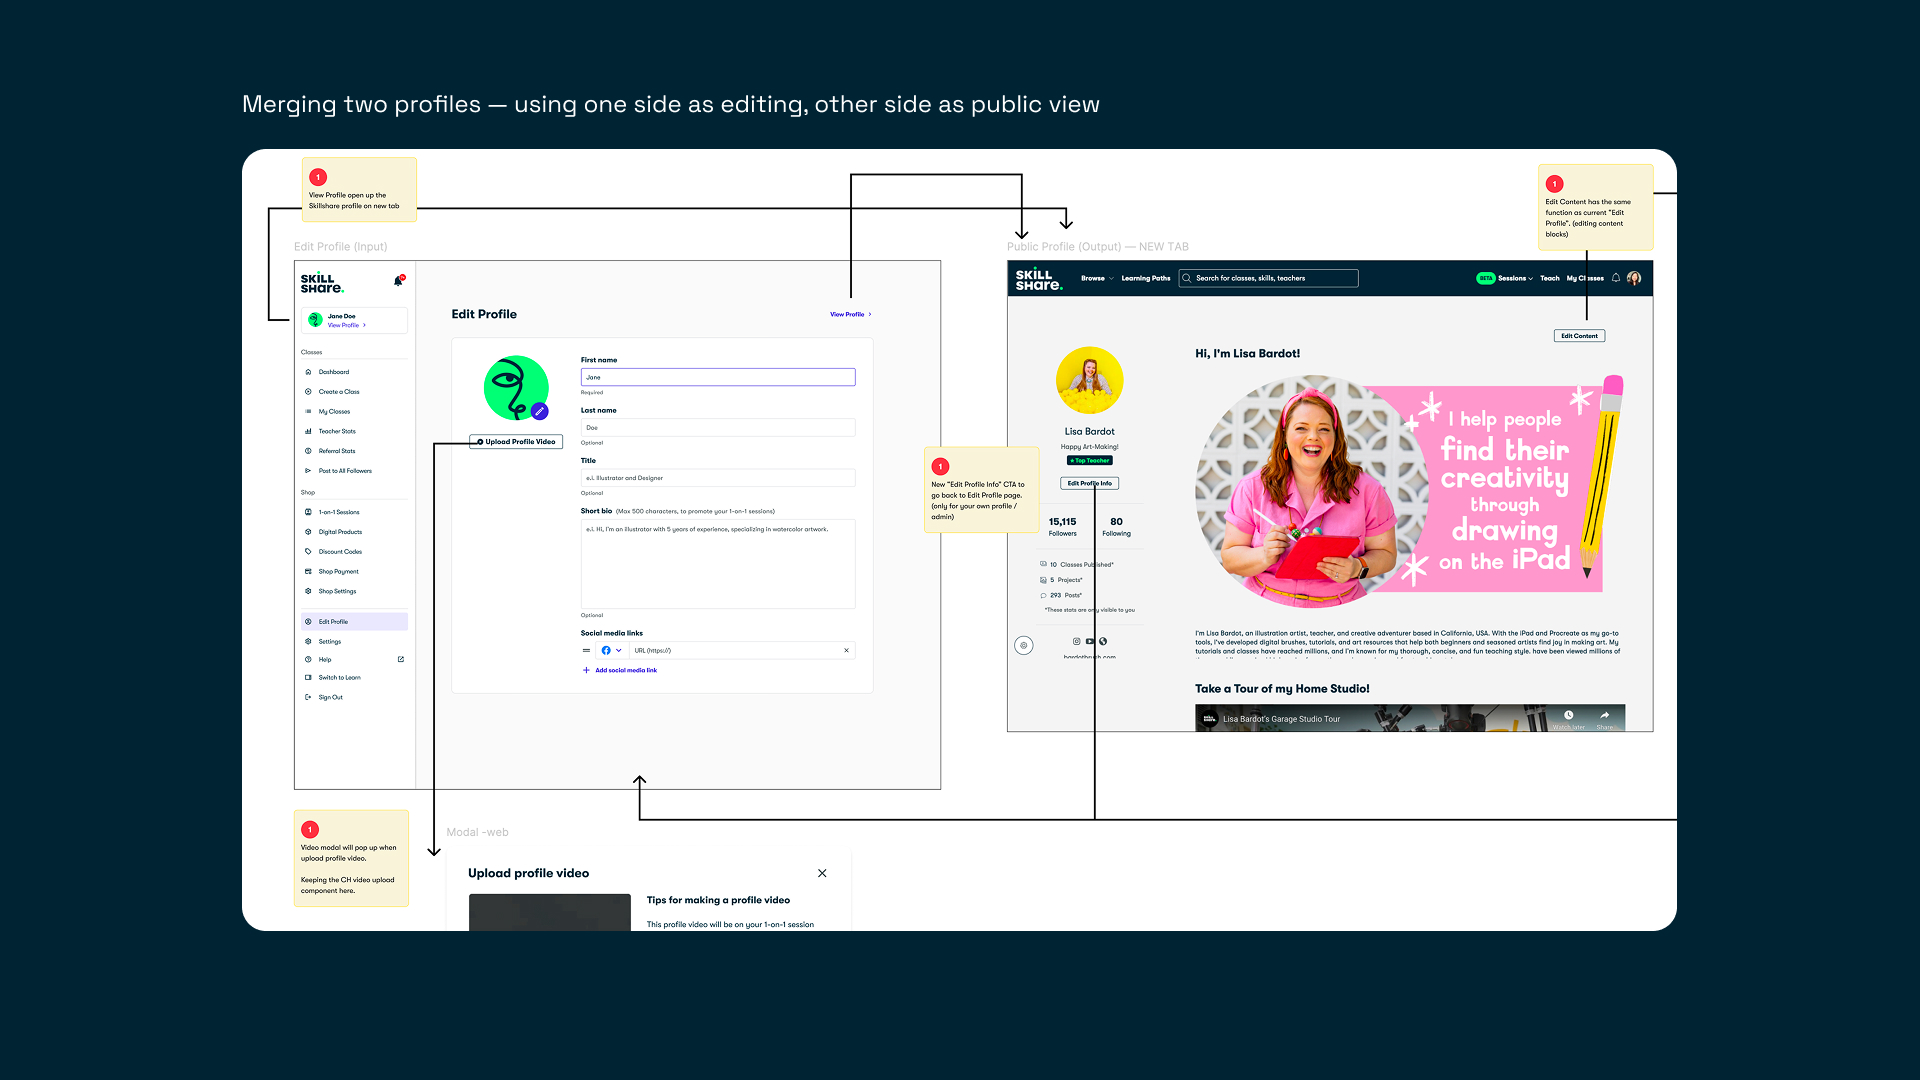This screenshot has width=1920, height=1080.
Task: Close the Upload profile video modal
Action: click(822, 873)
